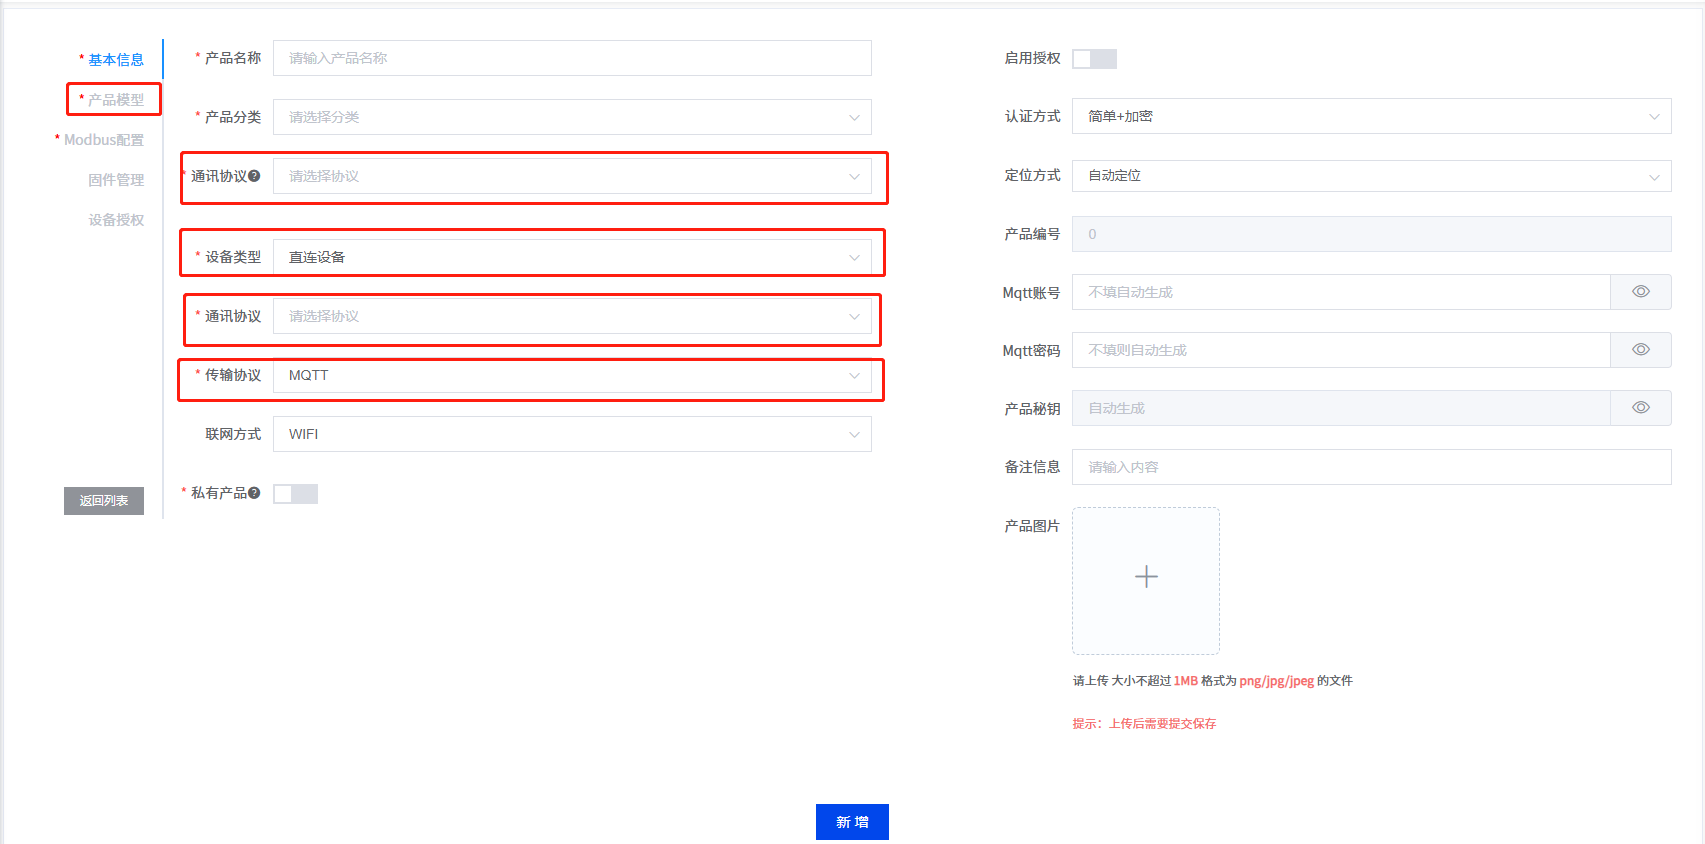Image resolution: width=1705 pixels, height=844 pixels.
Task: Open the 认证方式 dropdown showing 简单+加密
Action: pyautogui.click(x=1371, y=116)
